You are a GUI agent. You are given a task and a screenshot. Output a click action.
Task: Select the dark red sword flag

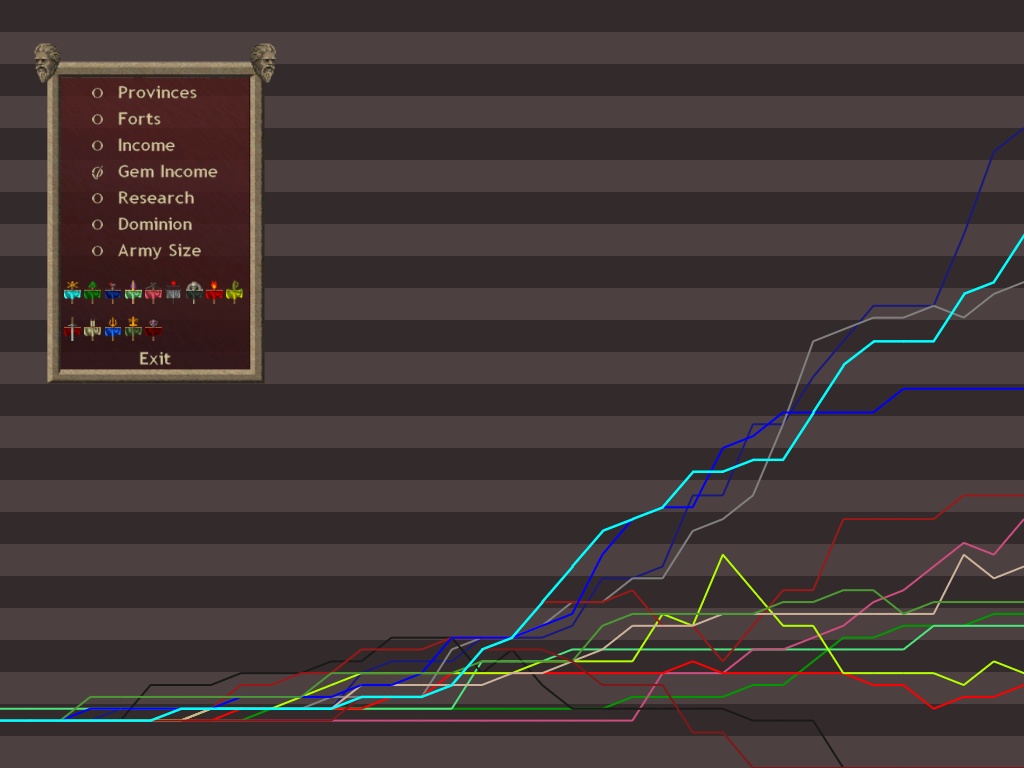click(72, 328)
